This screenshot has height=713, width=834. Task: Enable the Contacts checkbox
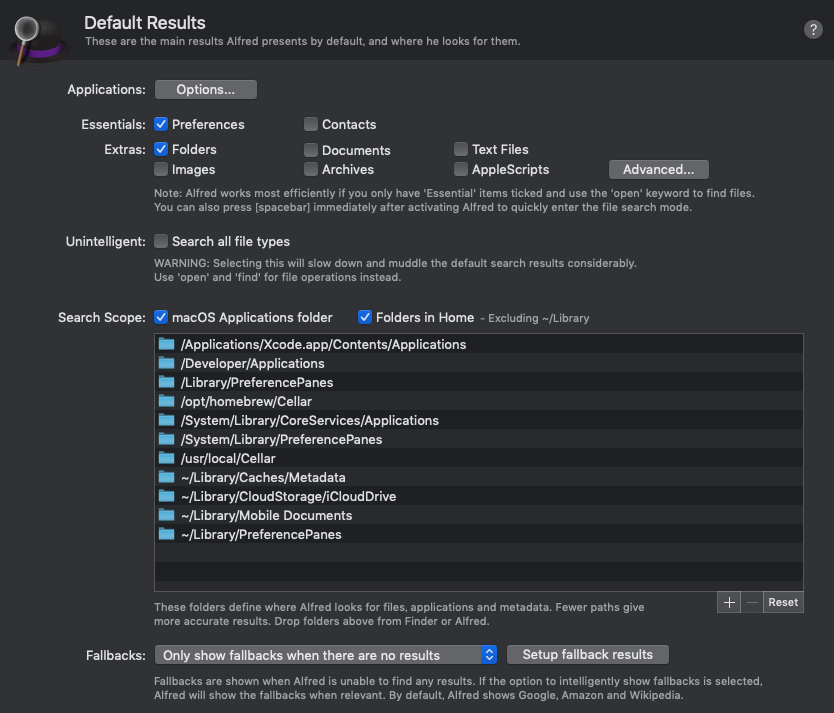click(x=311, y=124)
